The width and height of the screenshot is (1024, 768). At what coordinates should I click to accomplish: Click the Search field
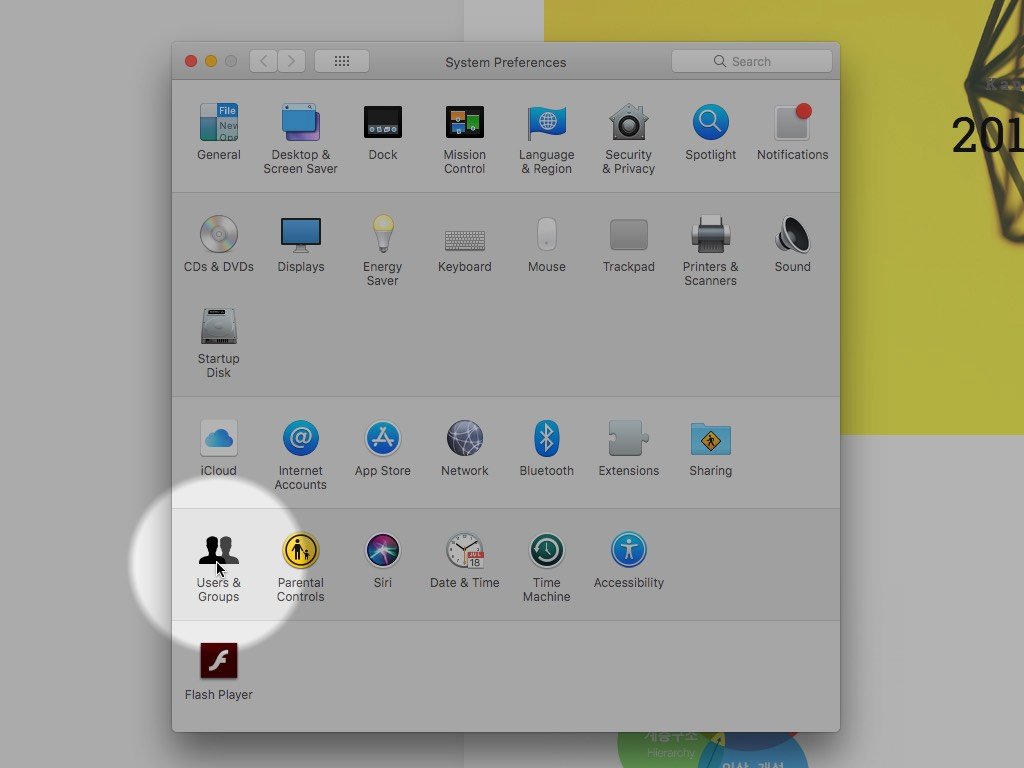(x=751, y=61)
